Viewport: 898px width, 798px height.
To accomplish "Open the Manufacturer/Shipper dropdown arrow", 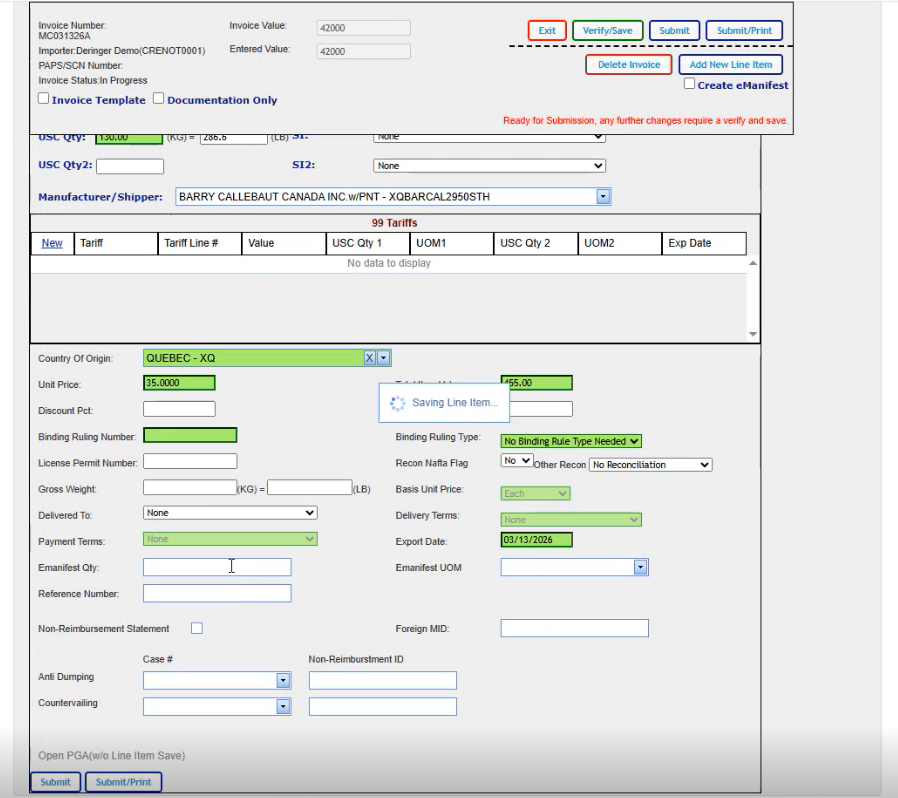I will [x=603, y=197].
